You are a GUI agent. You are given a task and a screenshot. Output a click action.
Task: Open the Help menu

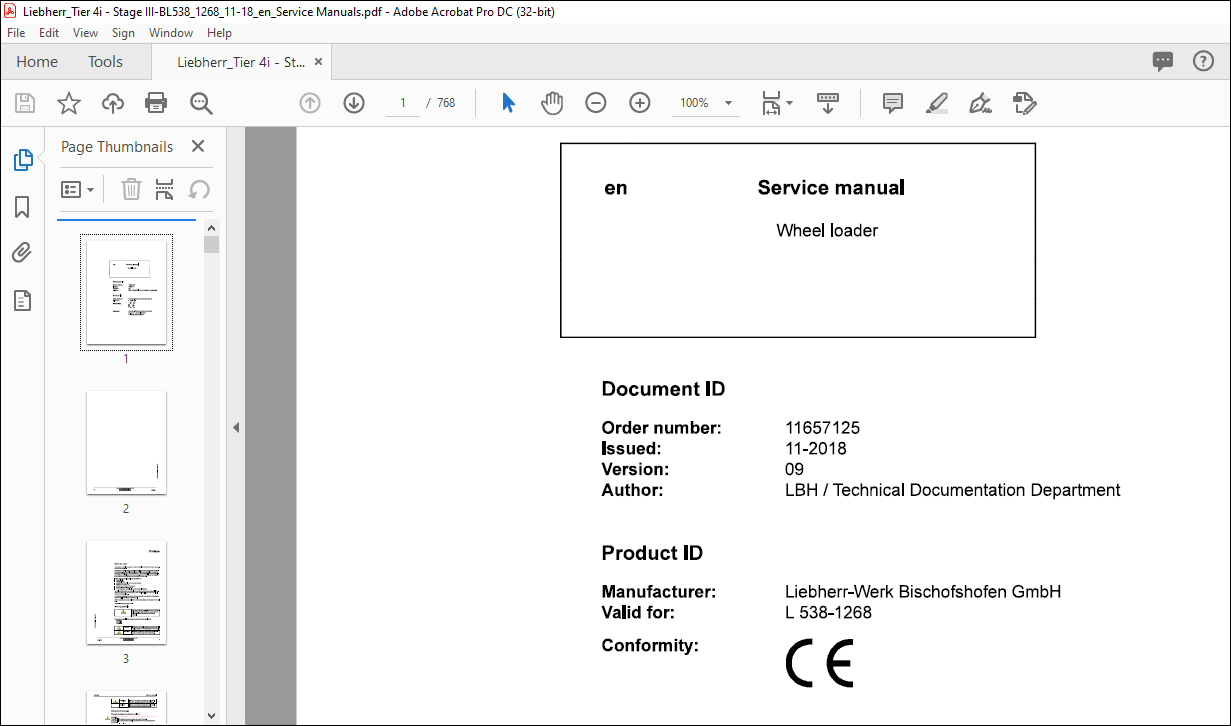219,33
